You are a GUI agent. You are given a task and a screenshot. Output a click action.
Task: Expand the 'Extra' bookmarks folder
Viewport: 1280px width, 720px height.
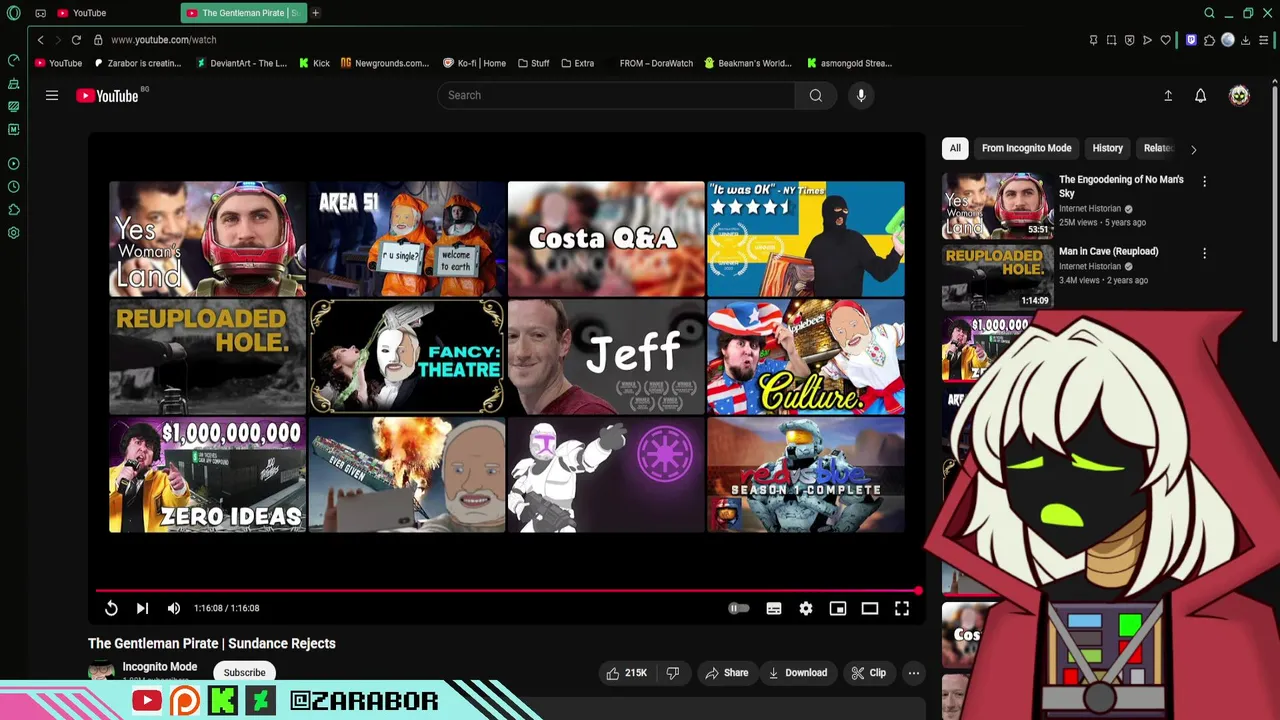578,63
